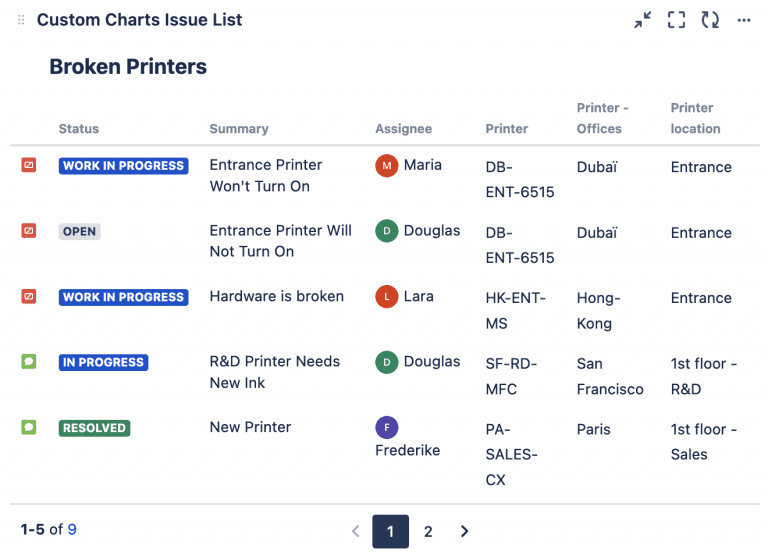Click issue type icon for New Printer row

(29, 427)
